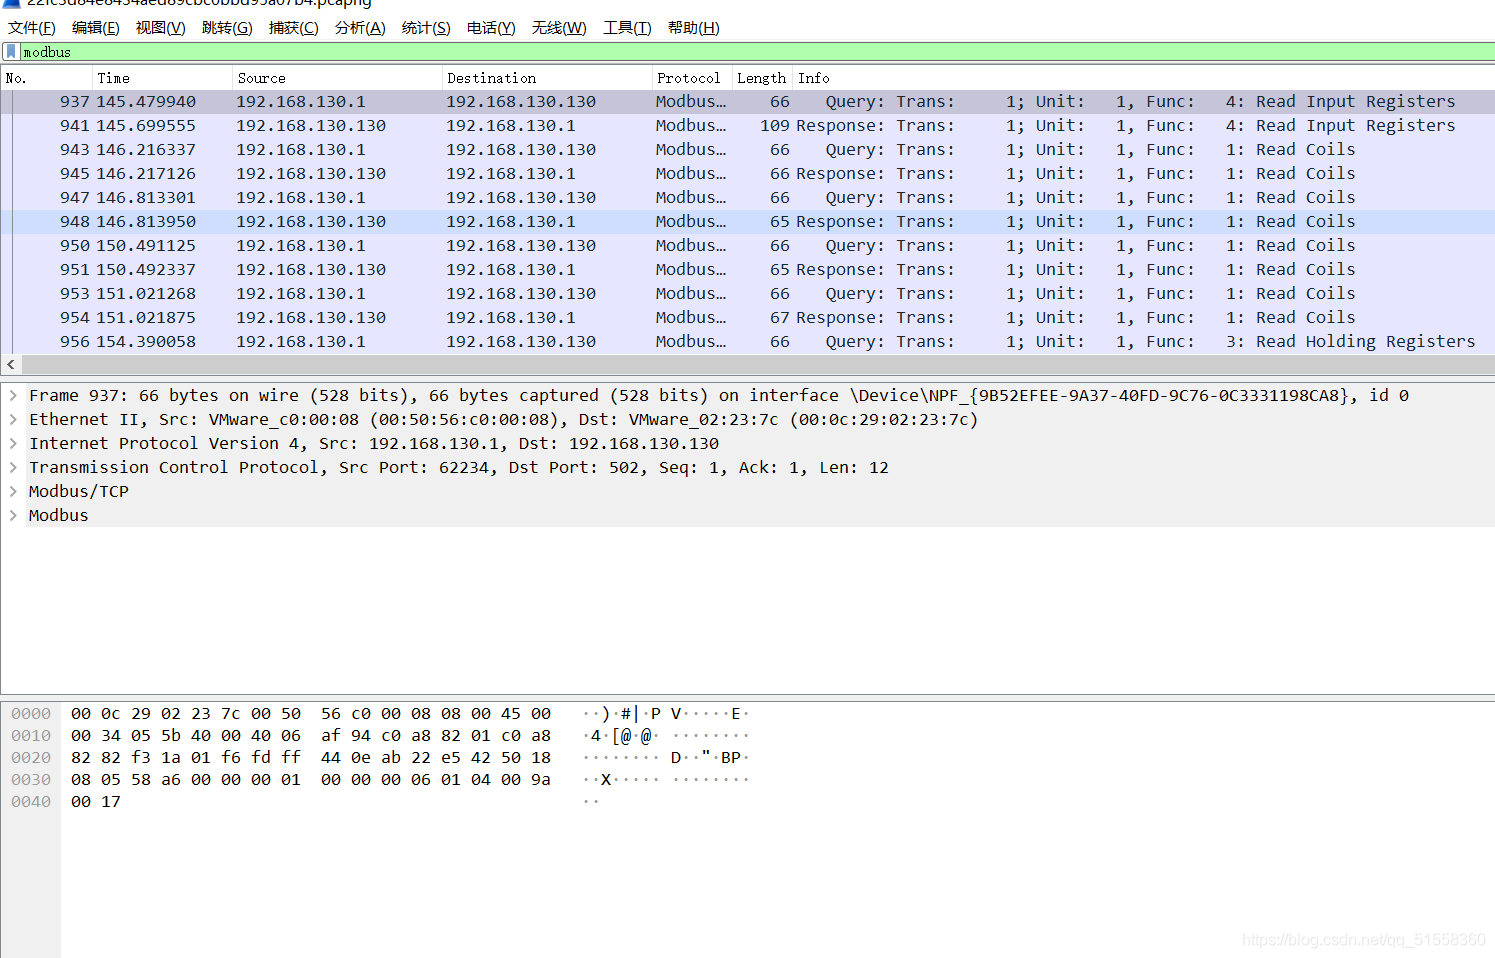This screenshot has height=958, width=1495.
Task: Open the 工具(T) menu
Action: [627, 28]
